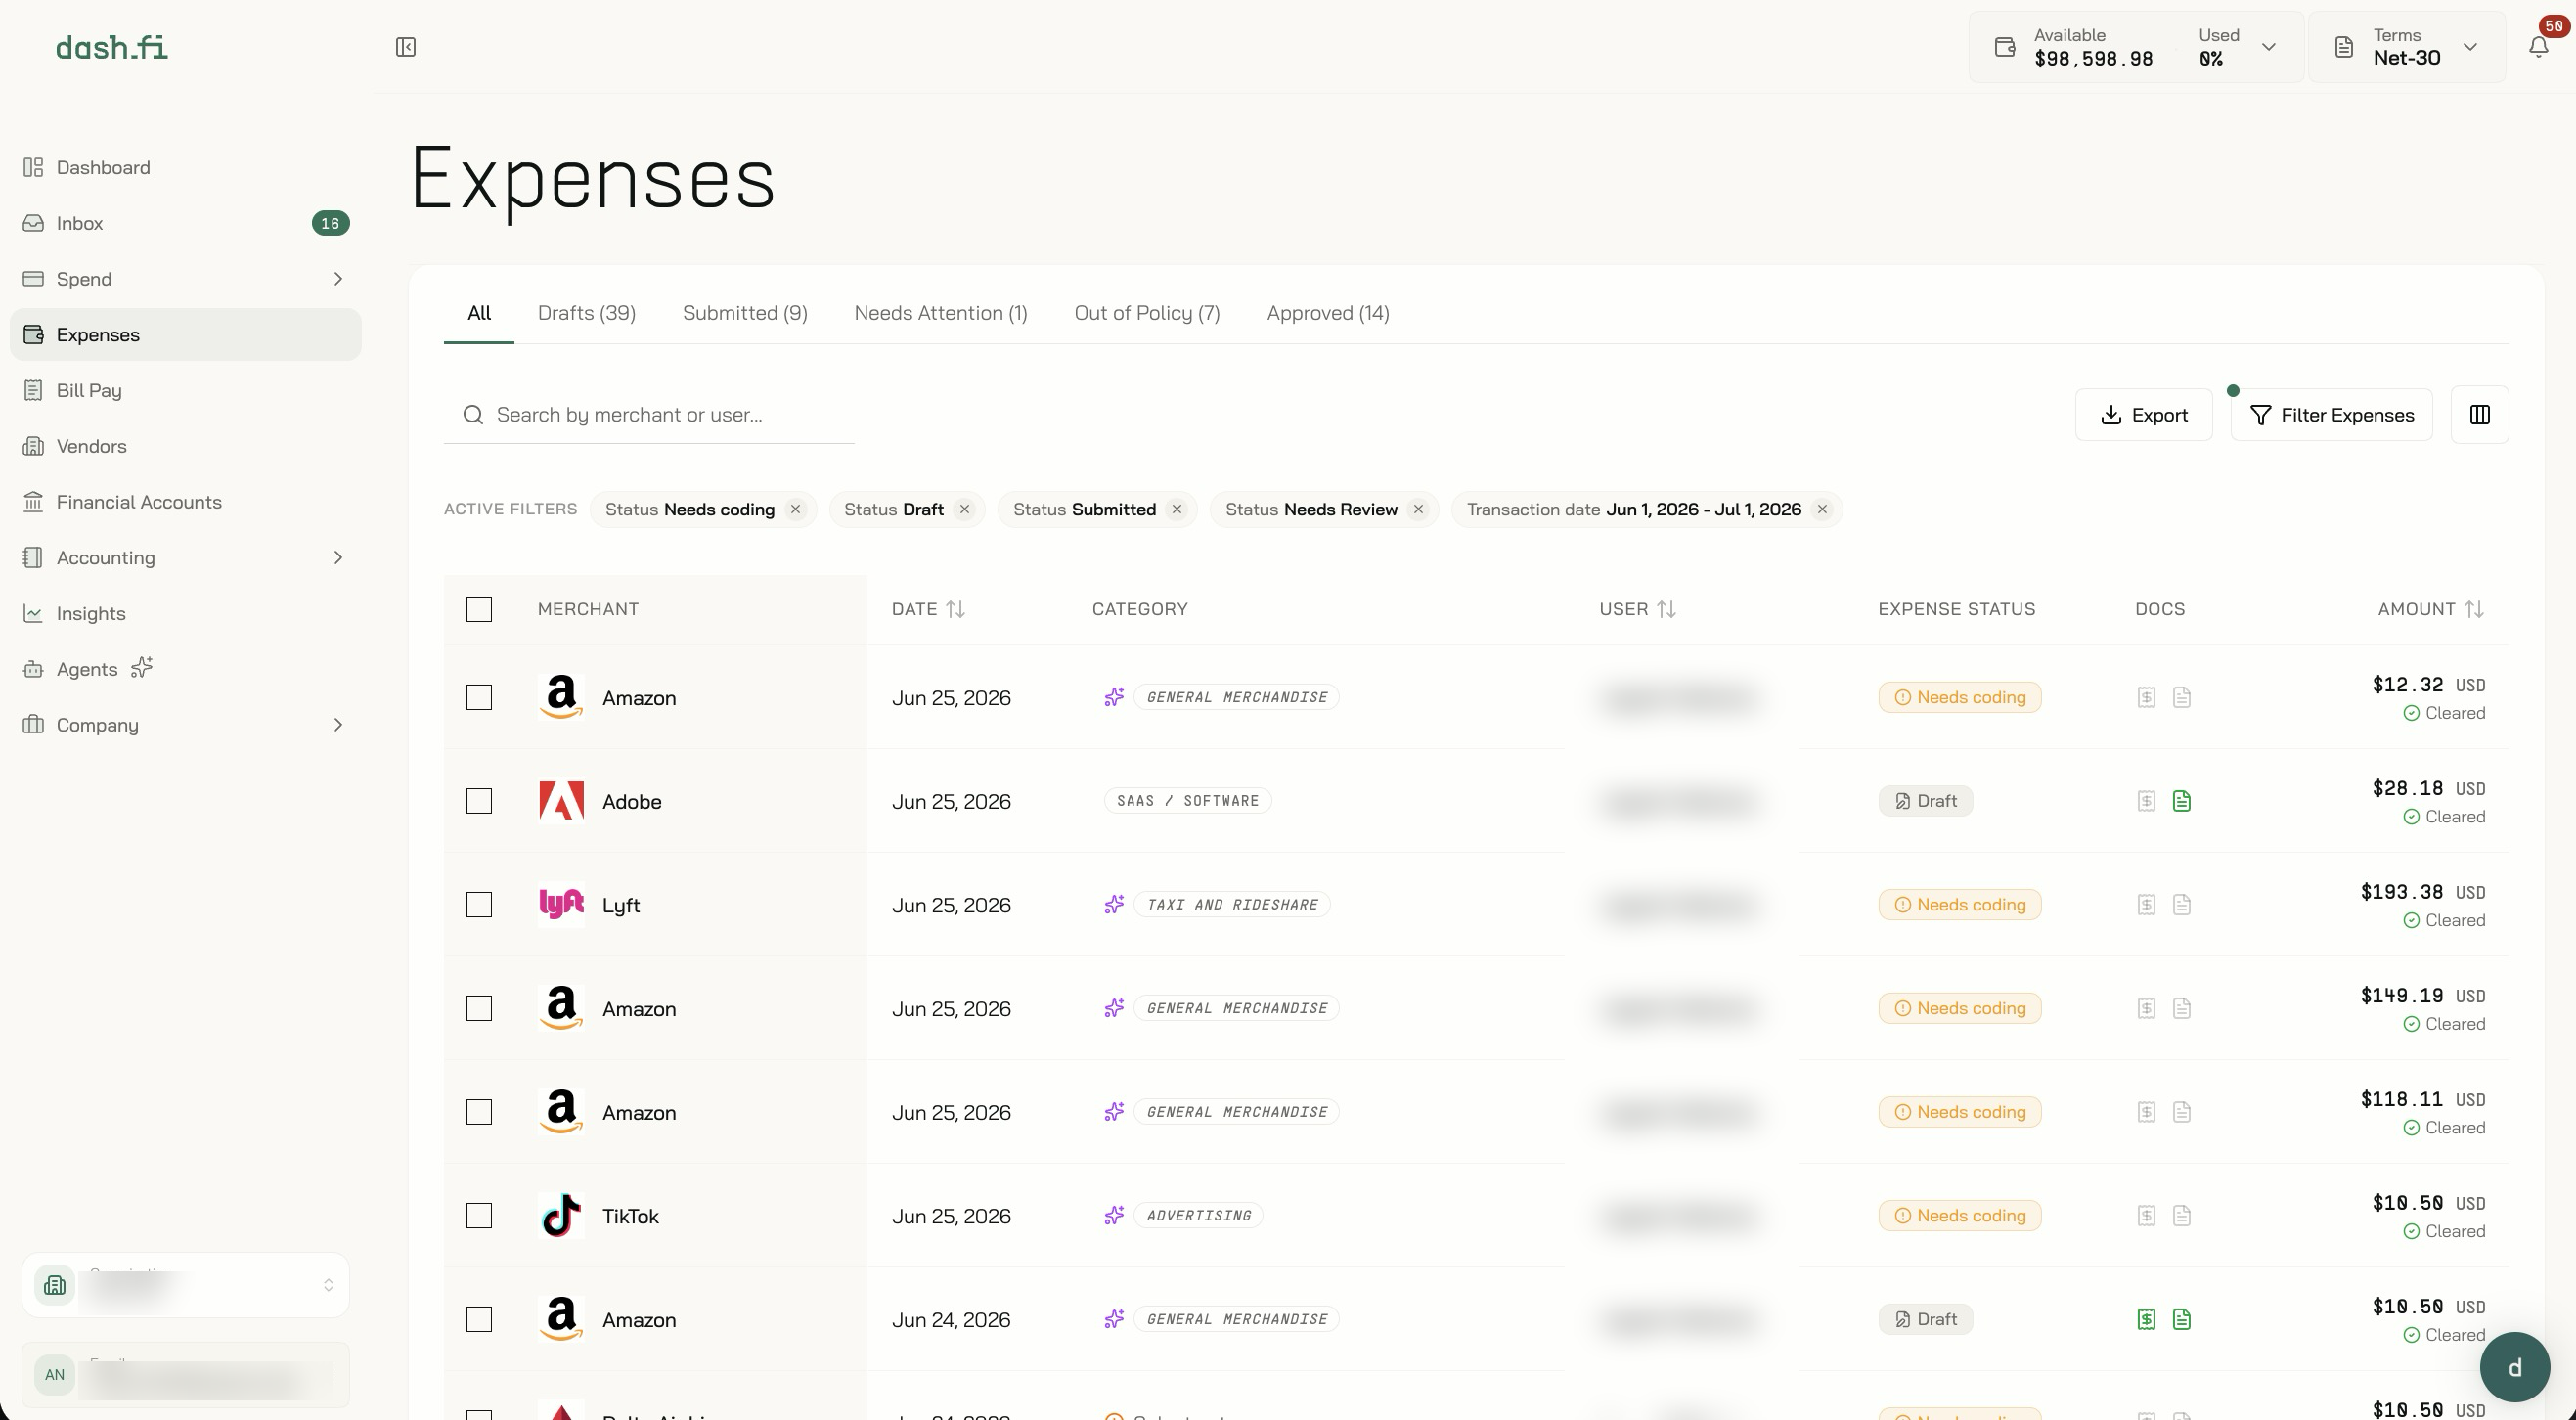Click the Lyft logo in the merchant column

coord(561,905)
